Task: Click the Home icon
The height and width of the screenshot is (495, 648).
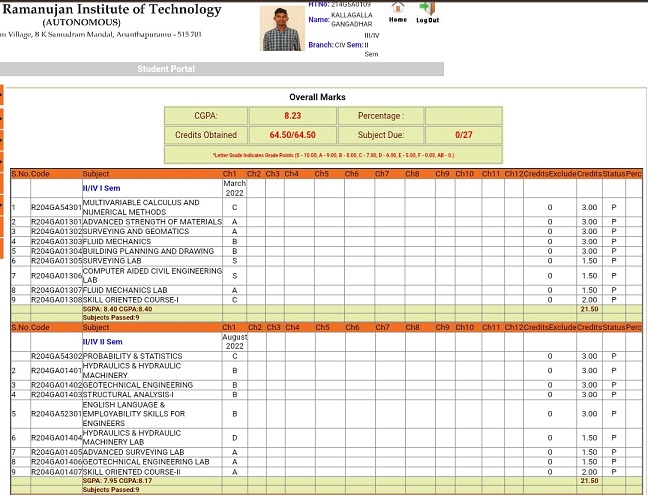Action: (x=398, y=7)
